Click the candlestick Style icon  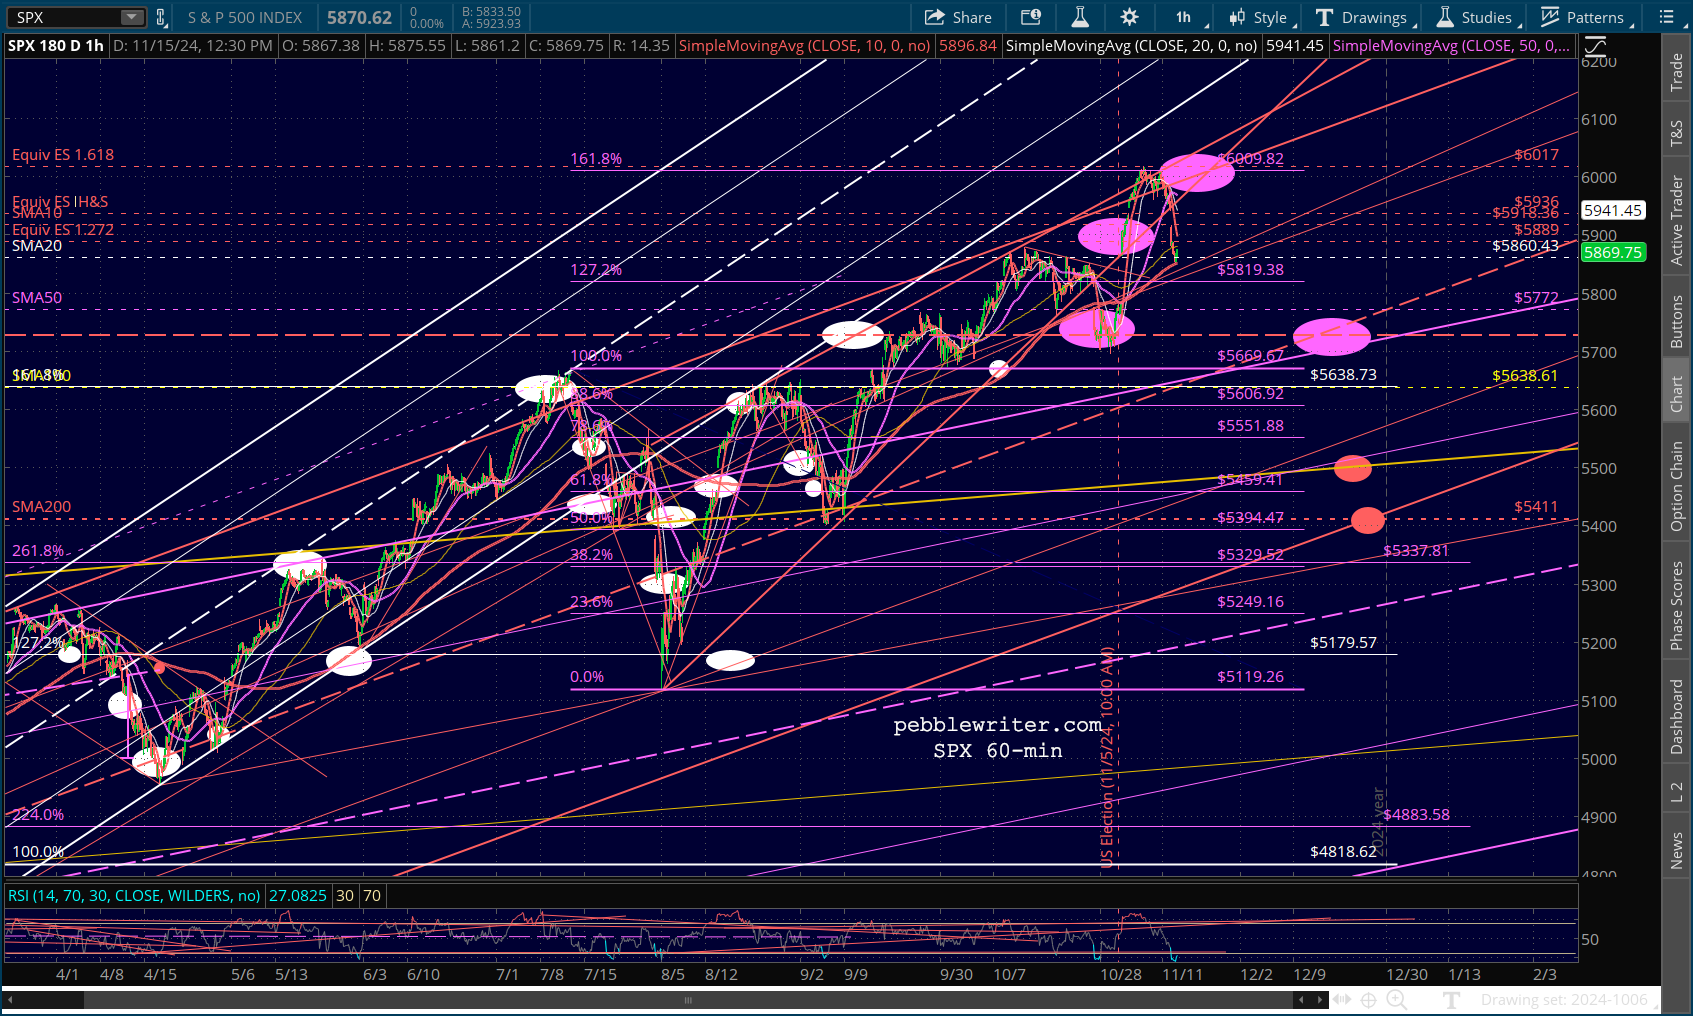point(1238,17)
